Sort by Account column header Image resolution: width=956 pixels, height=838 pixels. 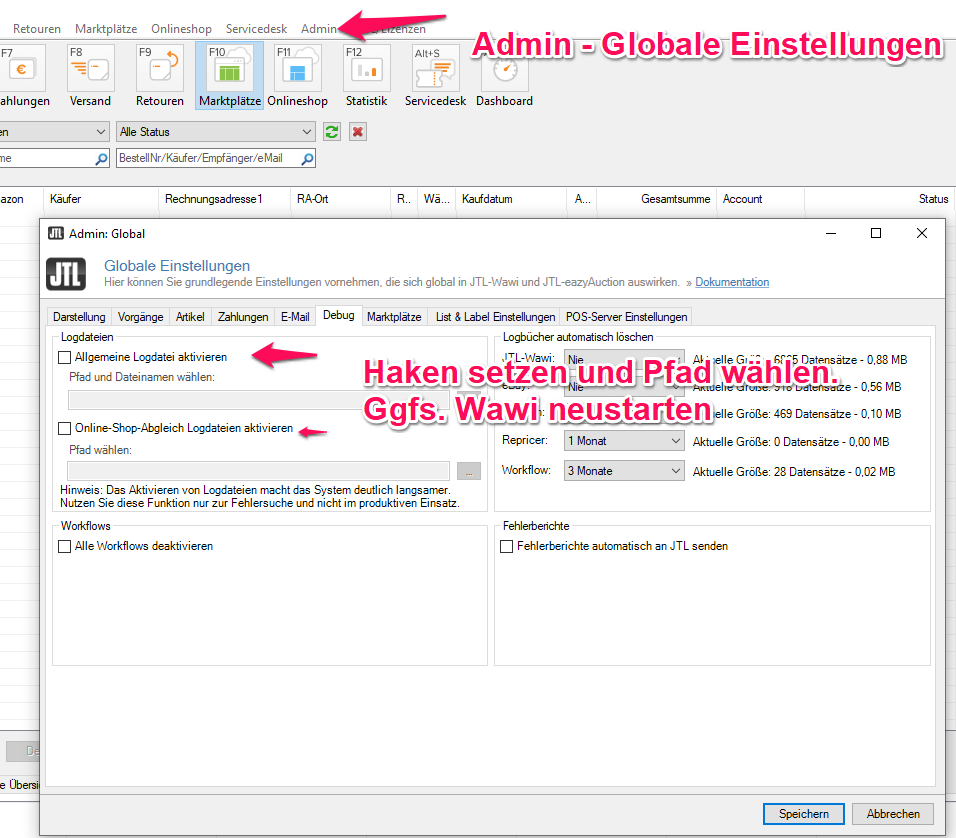760,199
